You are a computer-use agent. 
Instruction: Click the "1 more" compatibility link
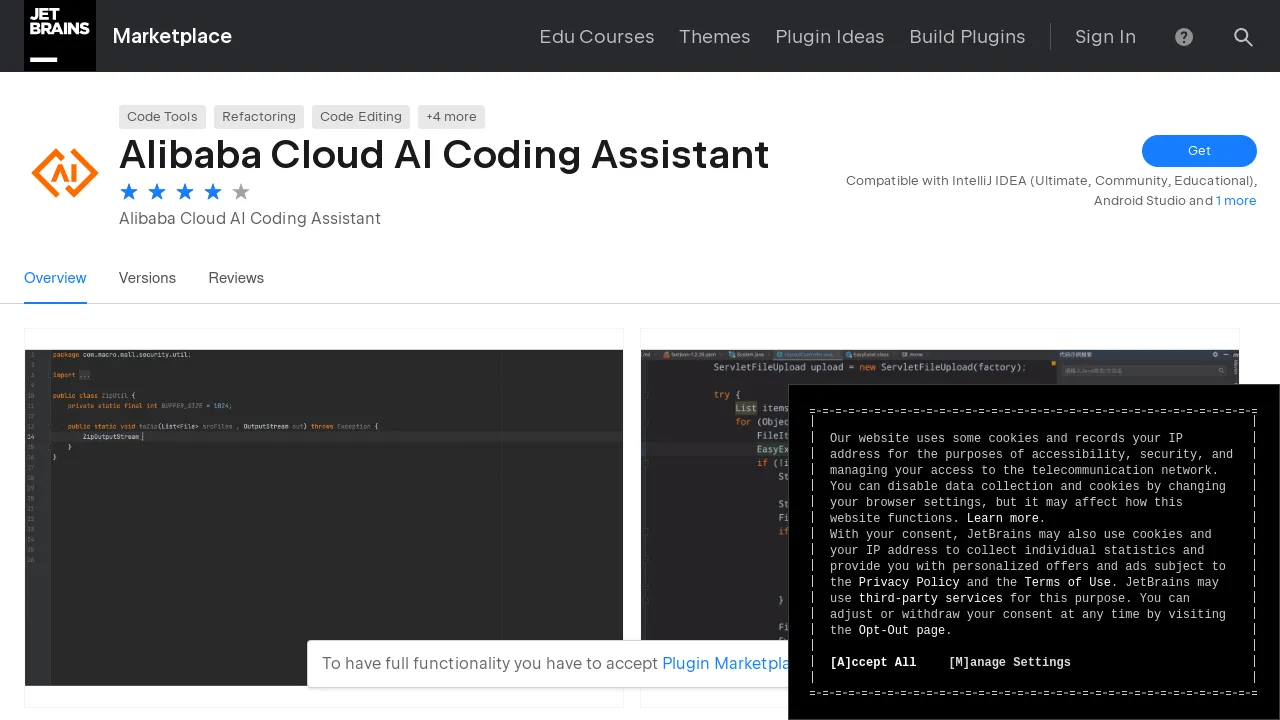(1236, 201)
